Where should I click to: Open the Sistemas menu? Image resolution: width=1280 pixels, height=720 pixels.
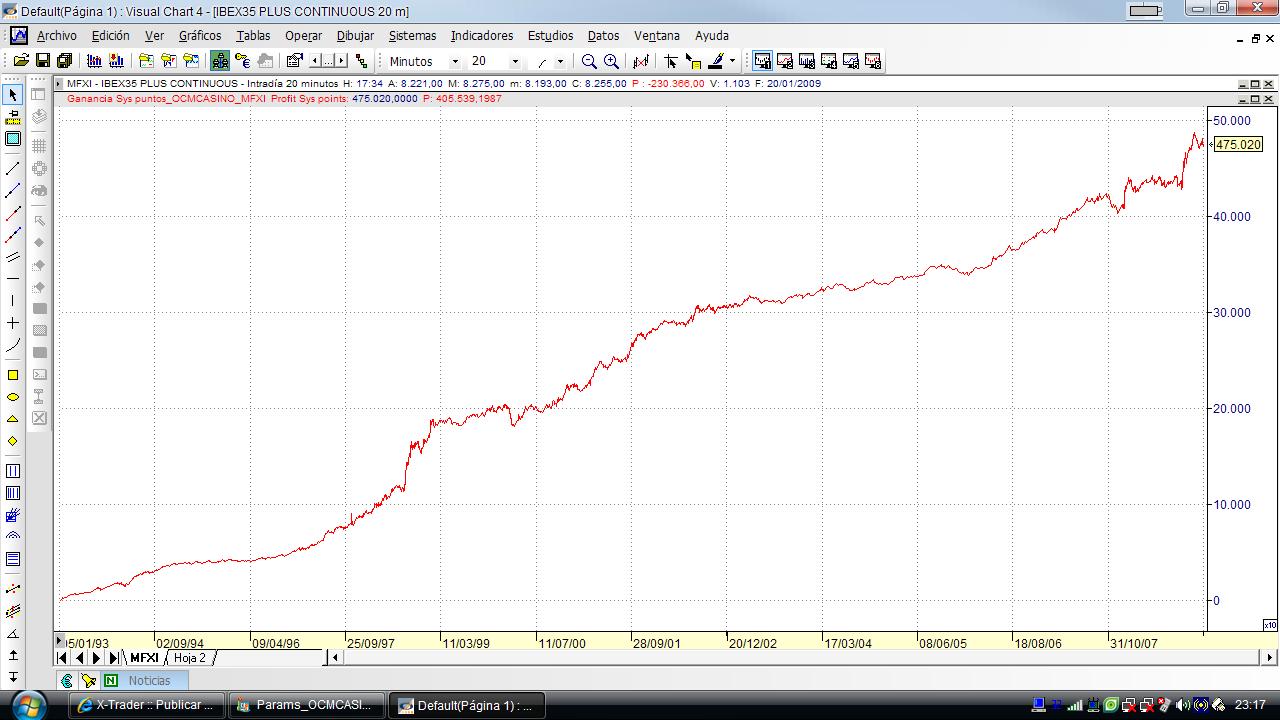point(412,35)
